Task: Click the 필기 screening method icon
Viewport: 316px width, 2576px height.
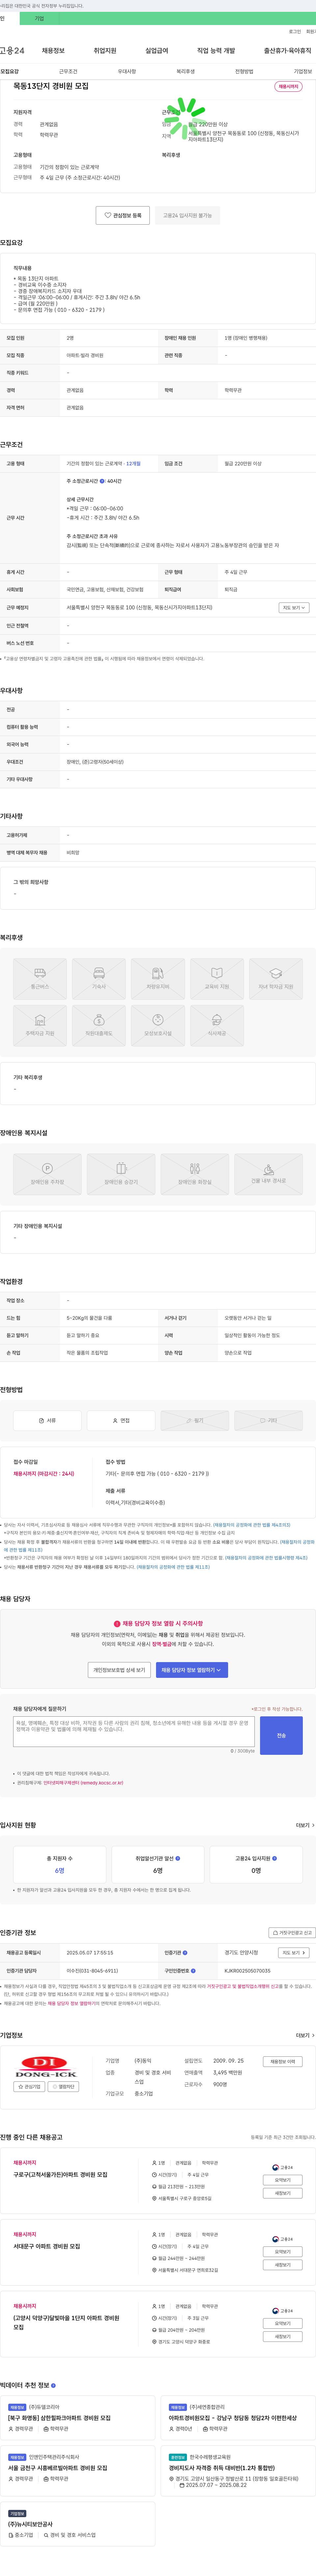Action: pyautogui.click(x=195, y=1420)
